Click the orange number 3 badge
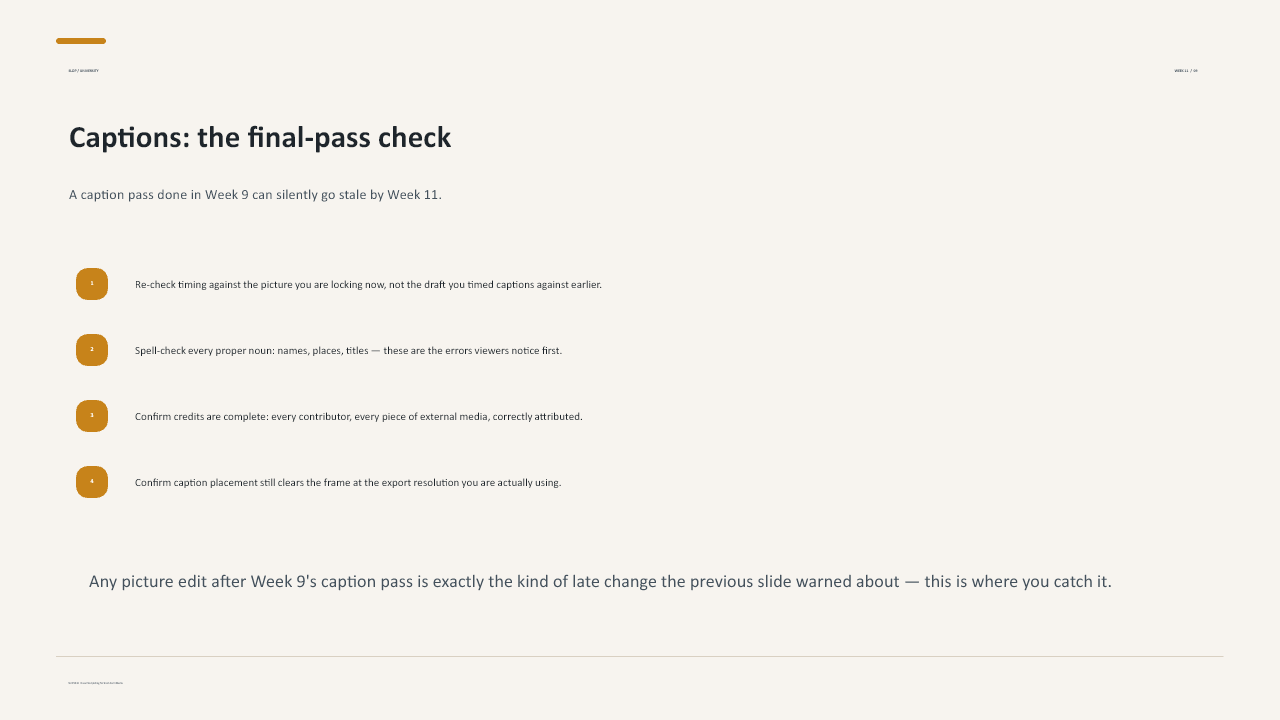Viewport: 1280px width, 720px height. [92, 416]
